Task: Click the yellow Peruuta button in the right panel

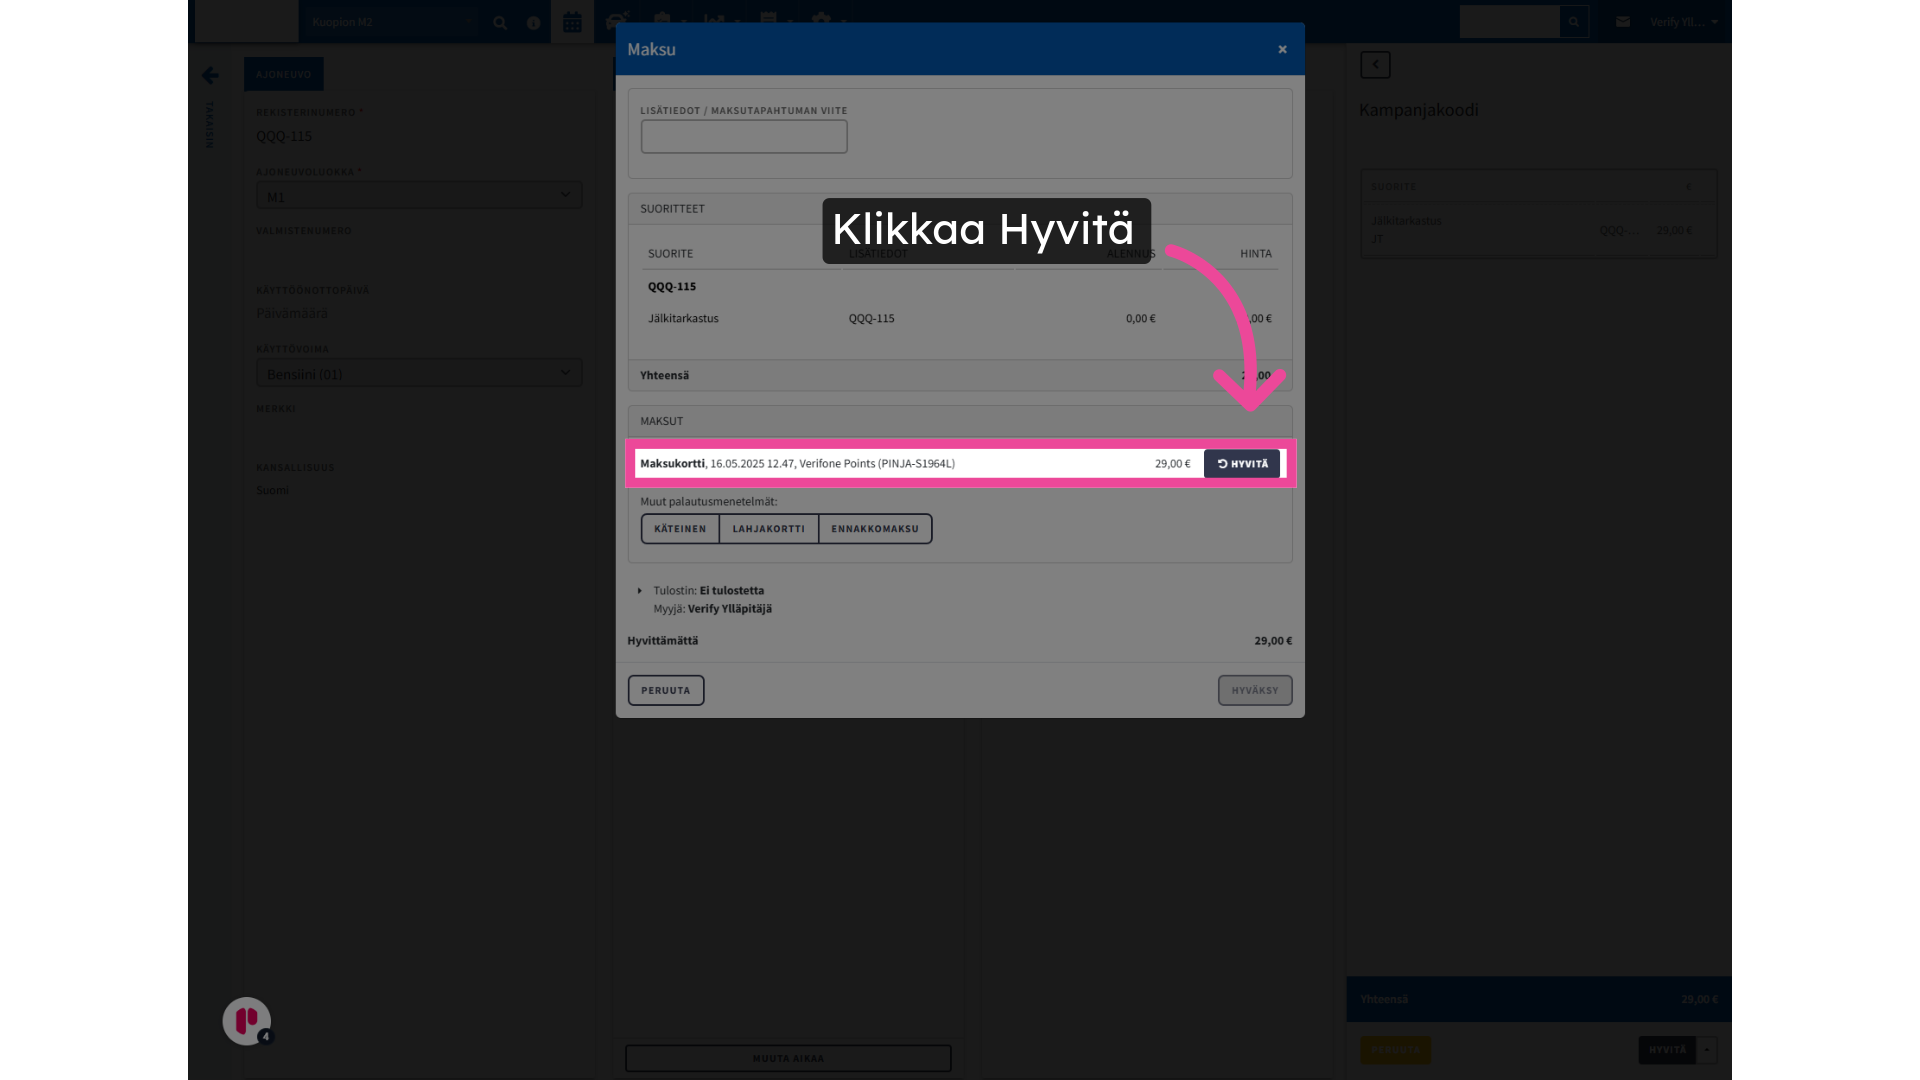Action: click(x=1395, y=1050)
